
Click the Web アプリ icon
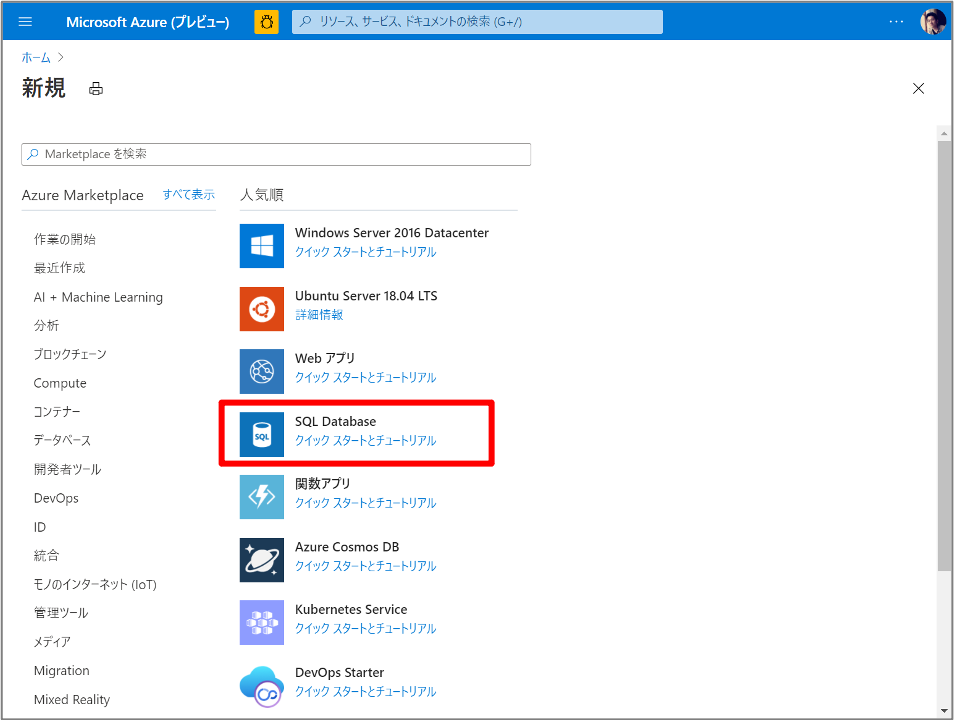(262, 371)
